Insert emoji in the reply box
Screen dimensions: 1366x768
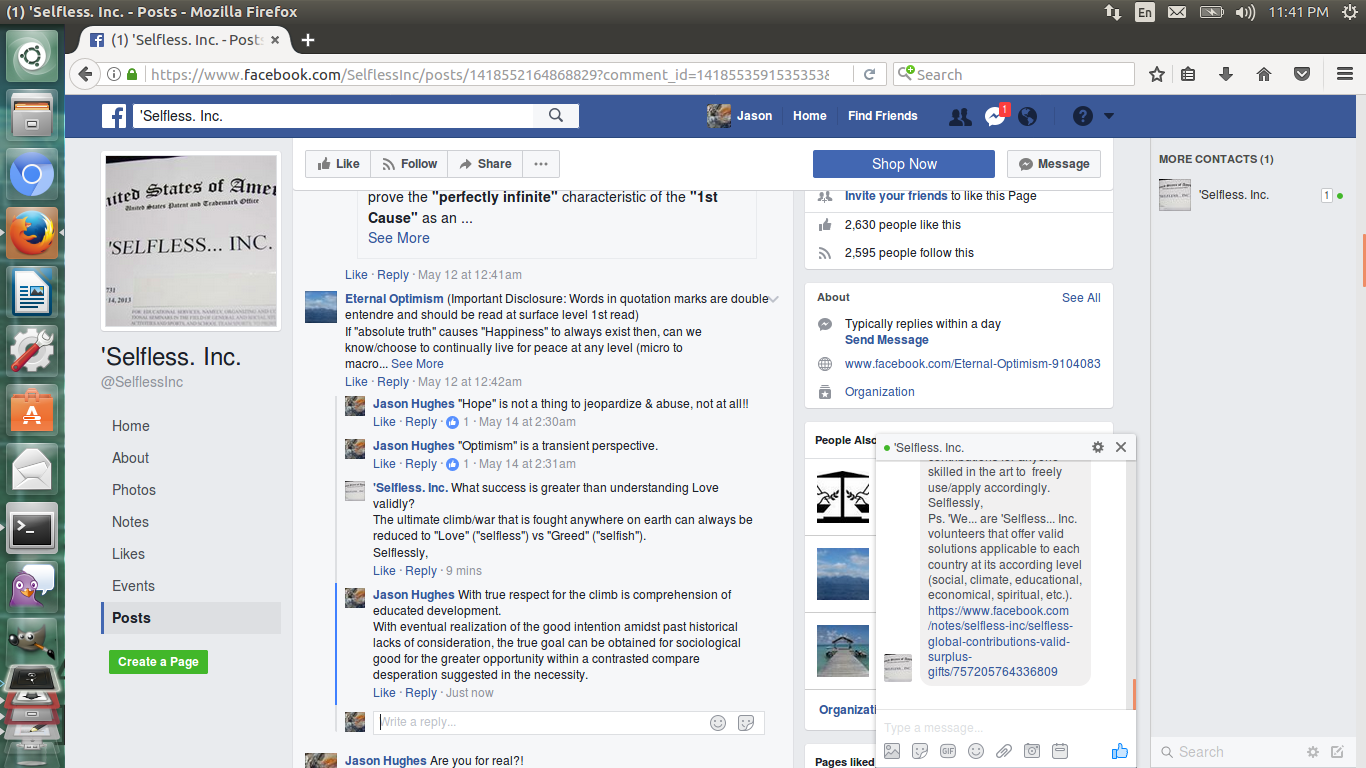(717, 722)
